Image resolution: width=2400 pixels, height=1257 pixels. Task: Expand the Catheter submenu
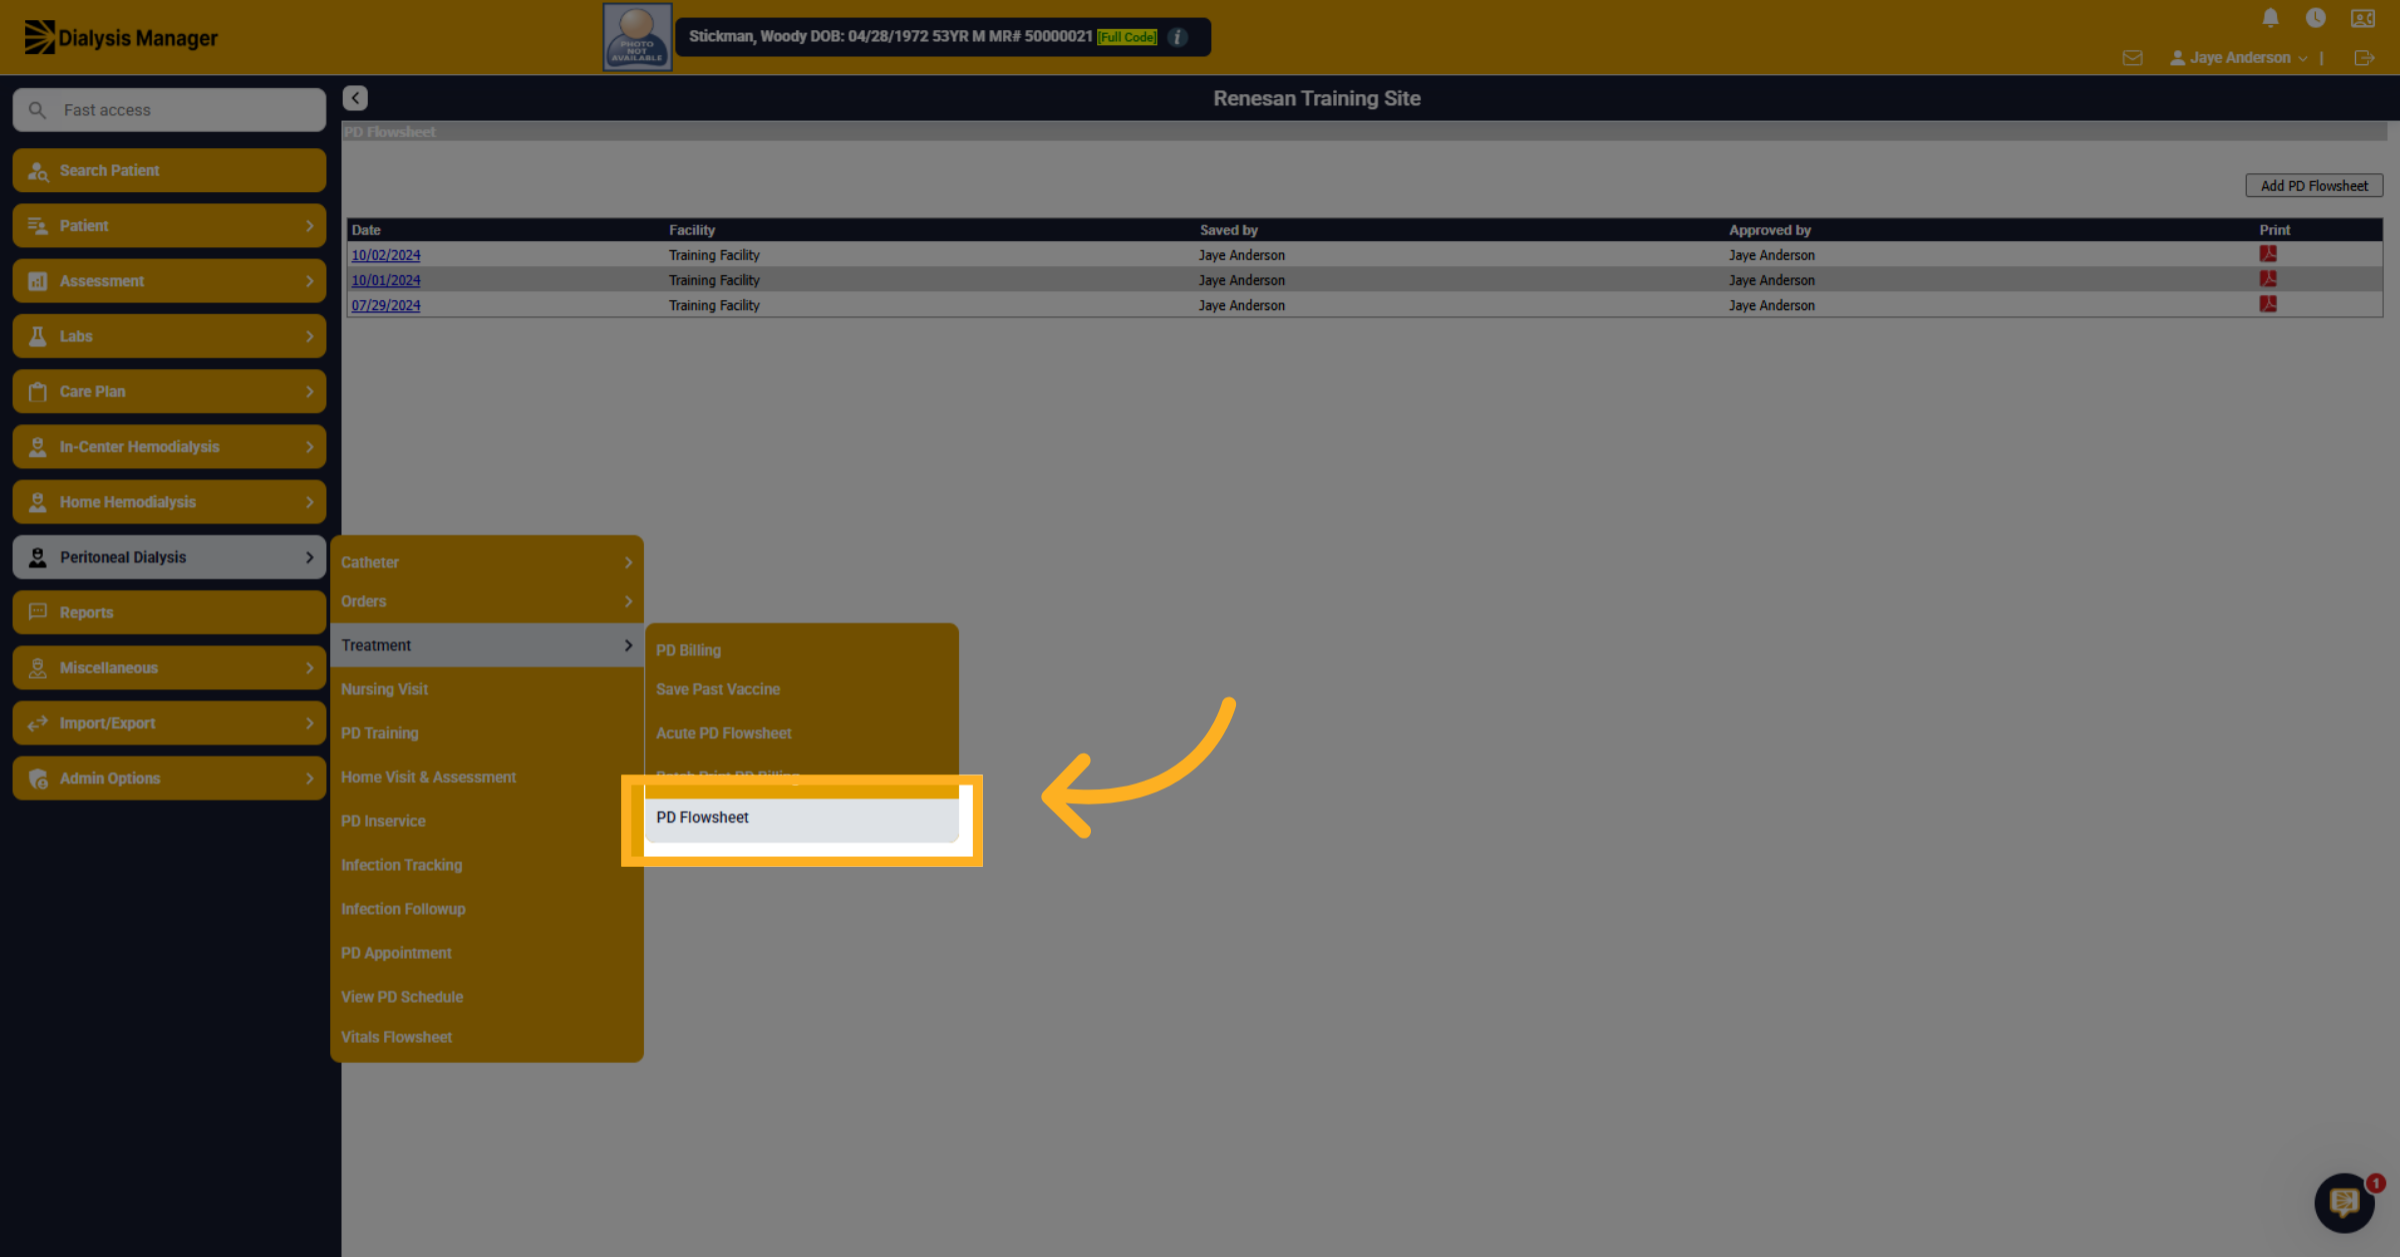coord(487,562)
